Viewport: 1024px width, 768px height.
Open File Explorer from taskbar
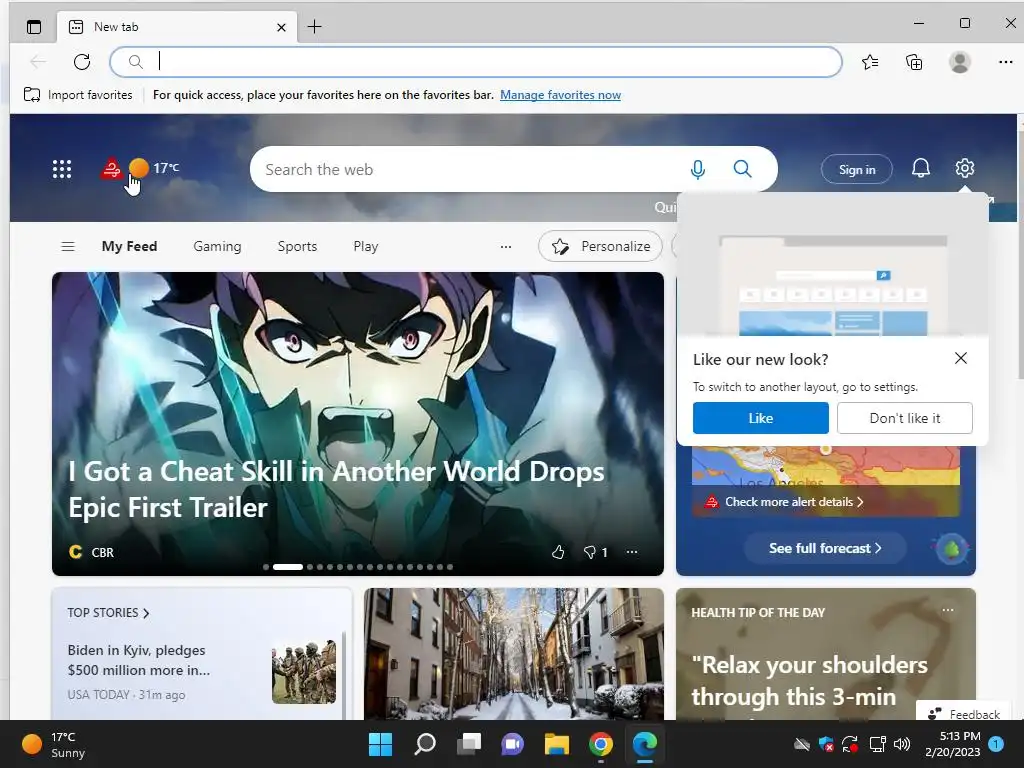pyautogui.click(x=557, y=744)
